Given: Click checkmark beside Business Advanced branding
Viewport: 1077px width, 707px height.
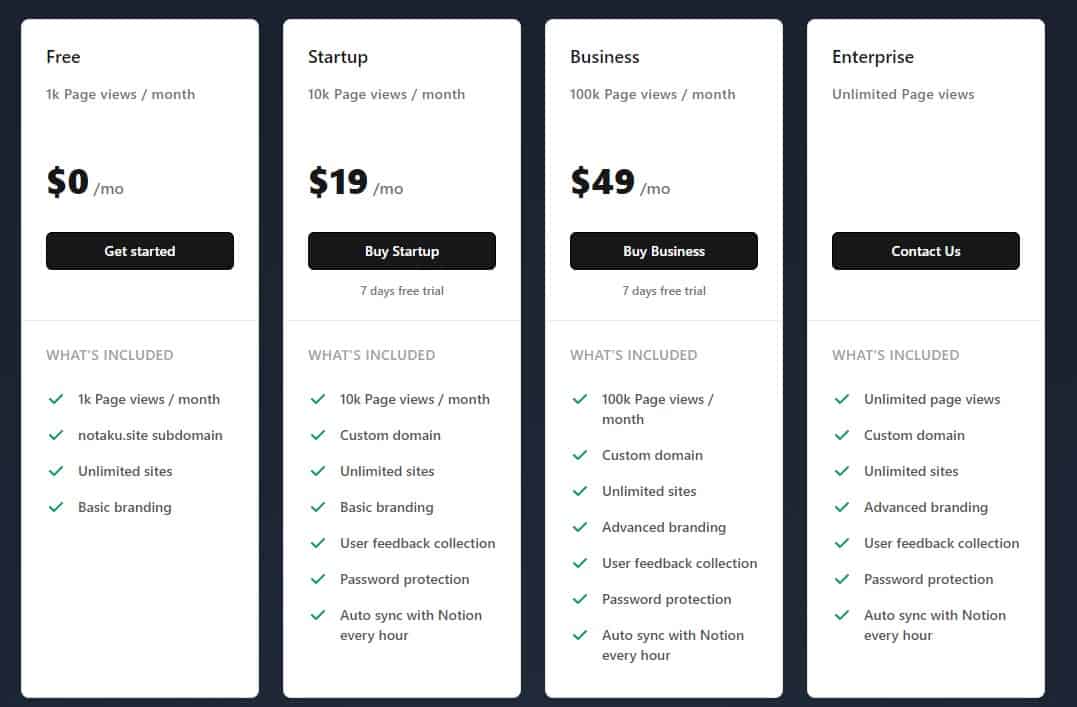Looking at the screenshot, I should click(581, 527).
